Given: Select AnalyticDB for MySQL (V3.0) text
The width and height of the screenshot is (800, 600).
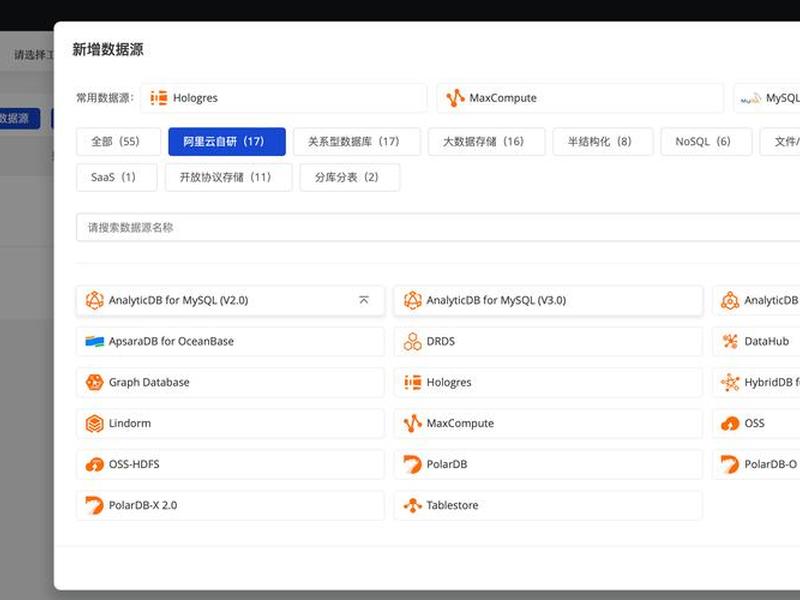Looking at the screenshot, I should tap(496, 301).
